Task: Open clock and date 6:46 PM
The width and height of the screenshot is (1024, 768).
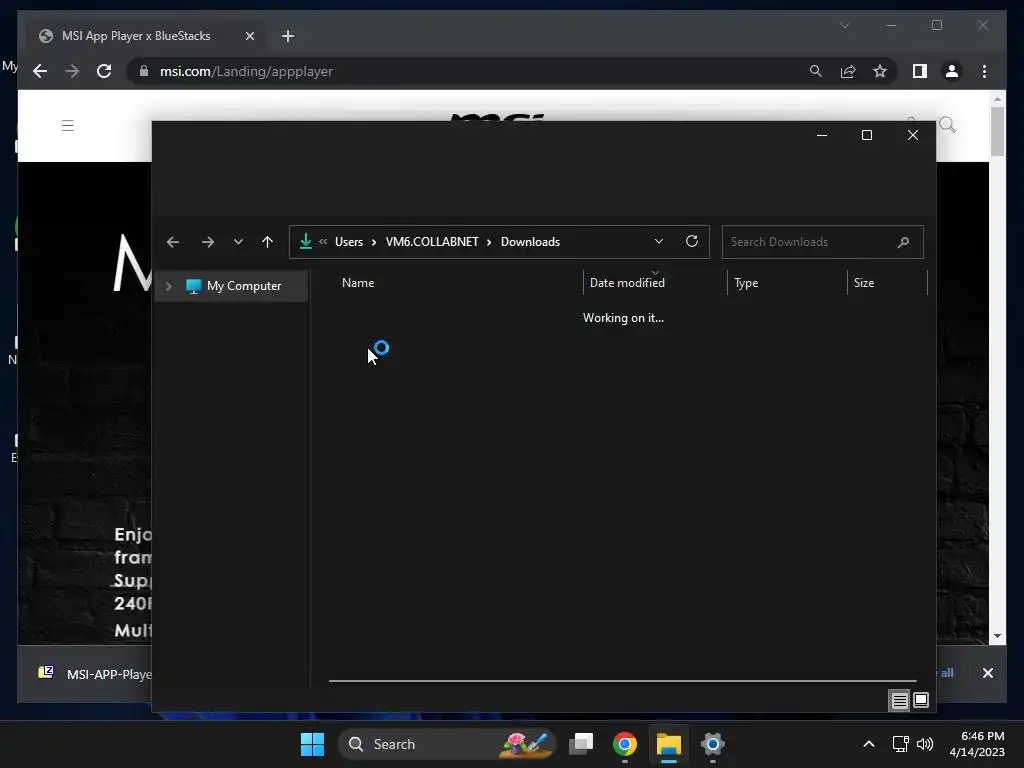Action: pos(977,744)
